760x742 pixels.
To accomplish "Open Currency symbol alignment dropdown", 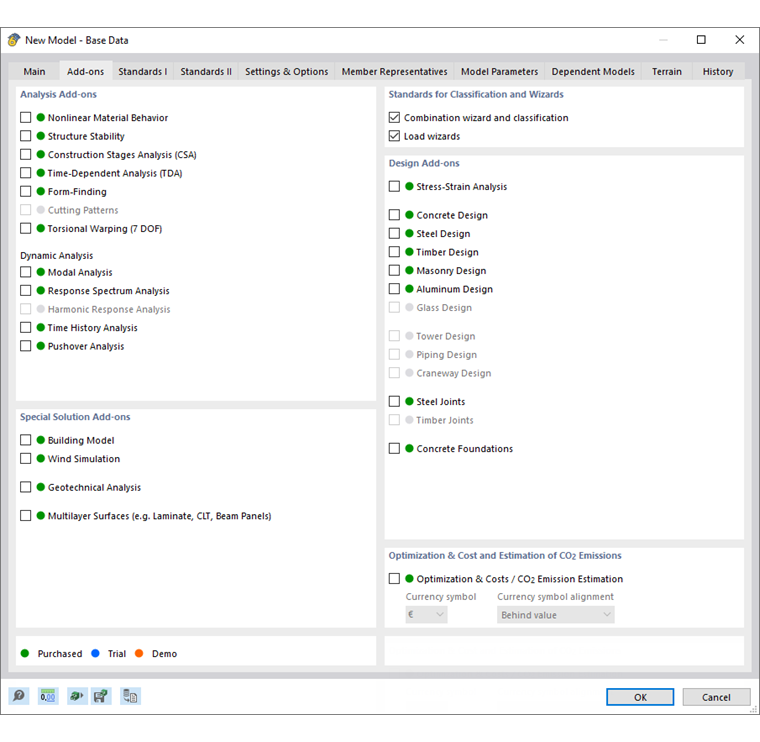I will (x=555, y=615).
